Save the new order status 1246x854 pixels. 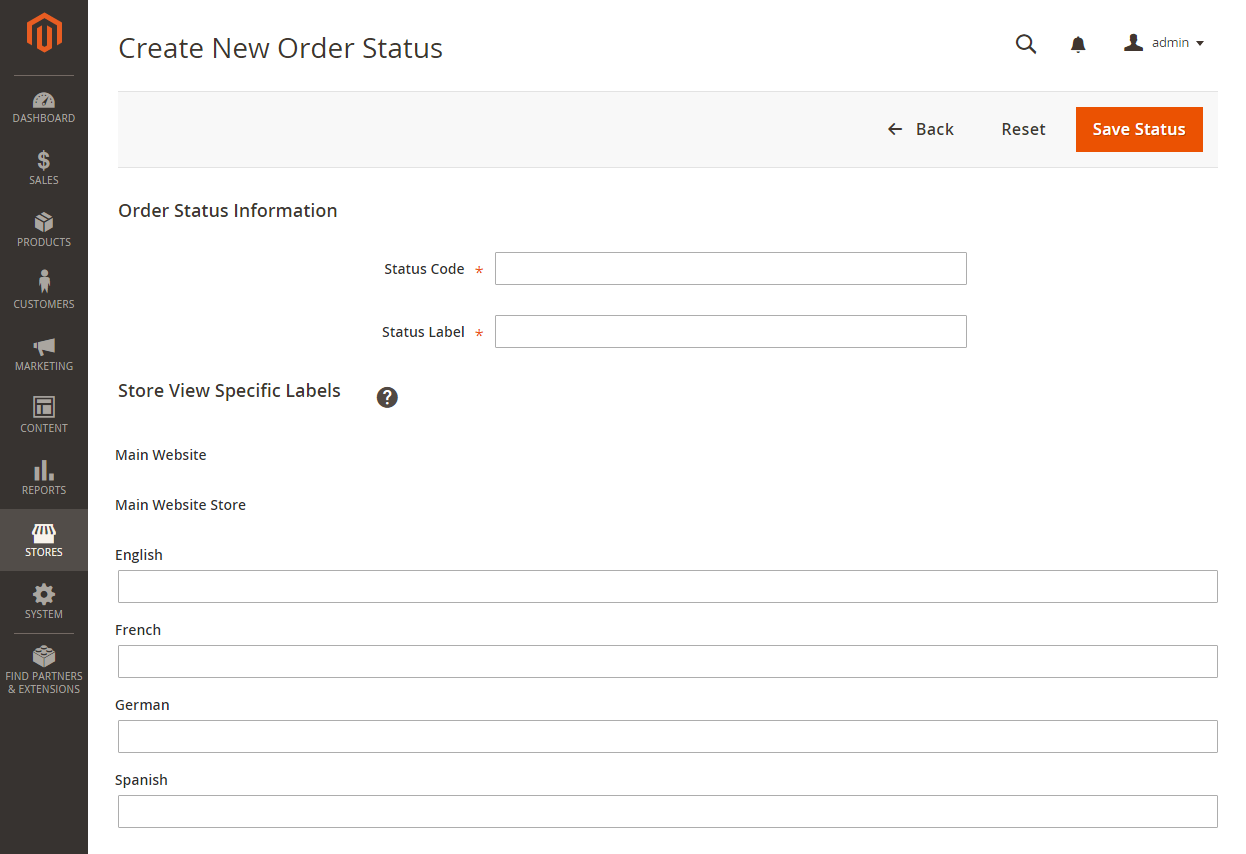coord(1139,129)
